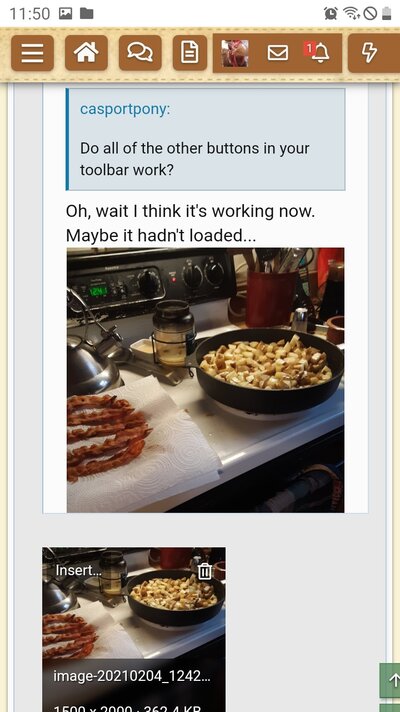The height and width of the screenshot is (712, 400).
Task: Go to the forum home page
Action: point(86,53)
